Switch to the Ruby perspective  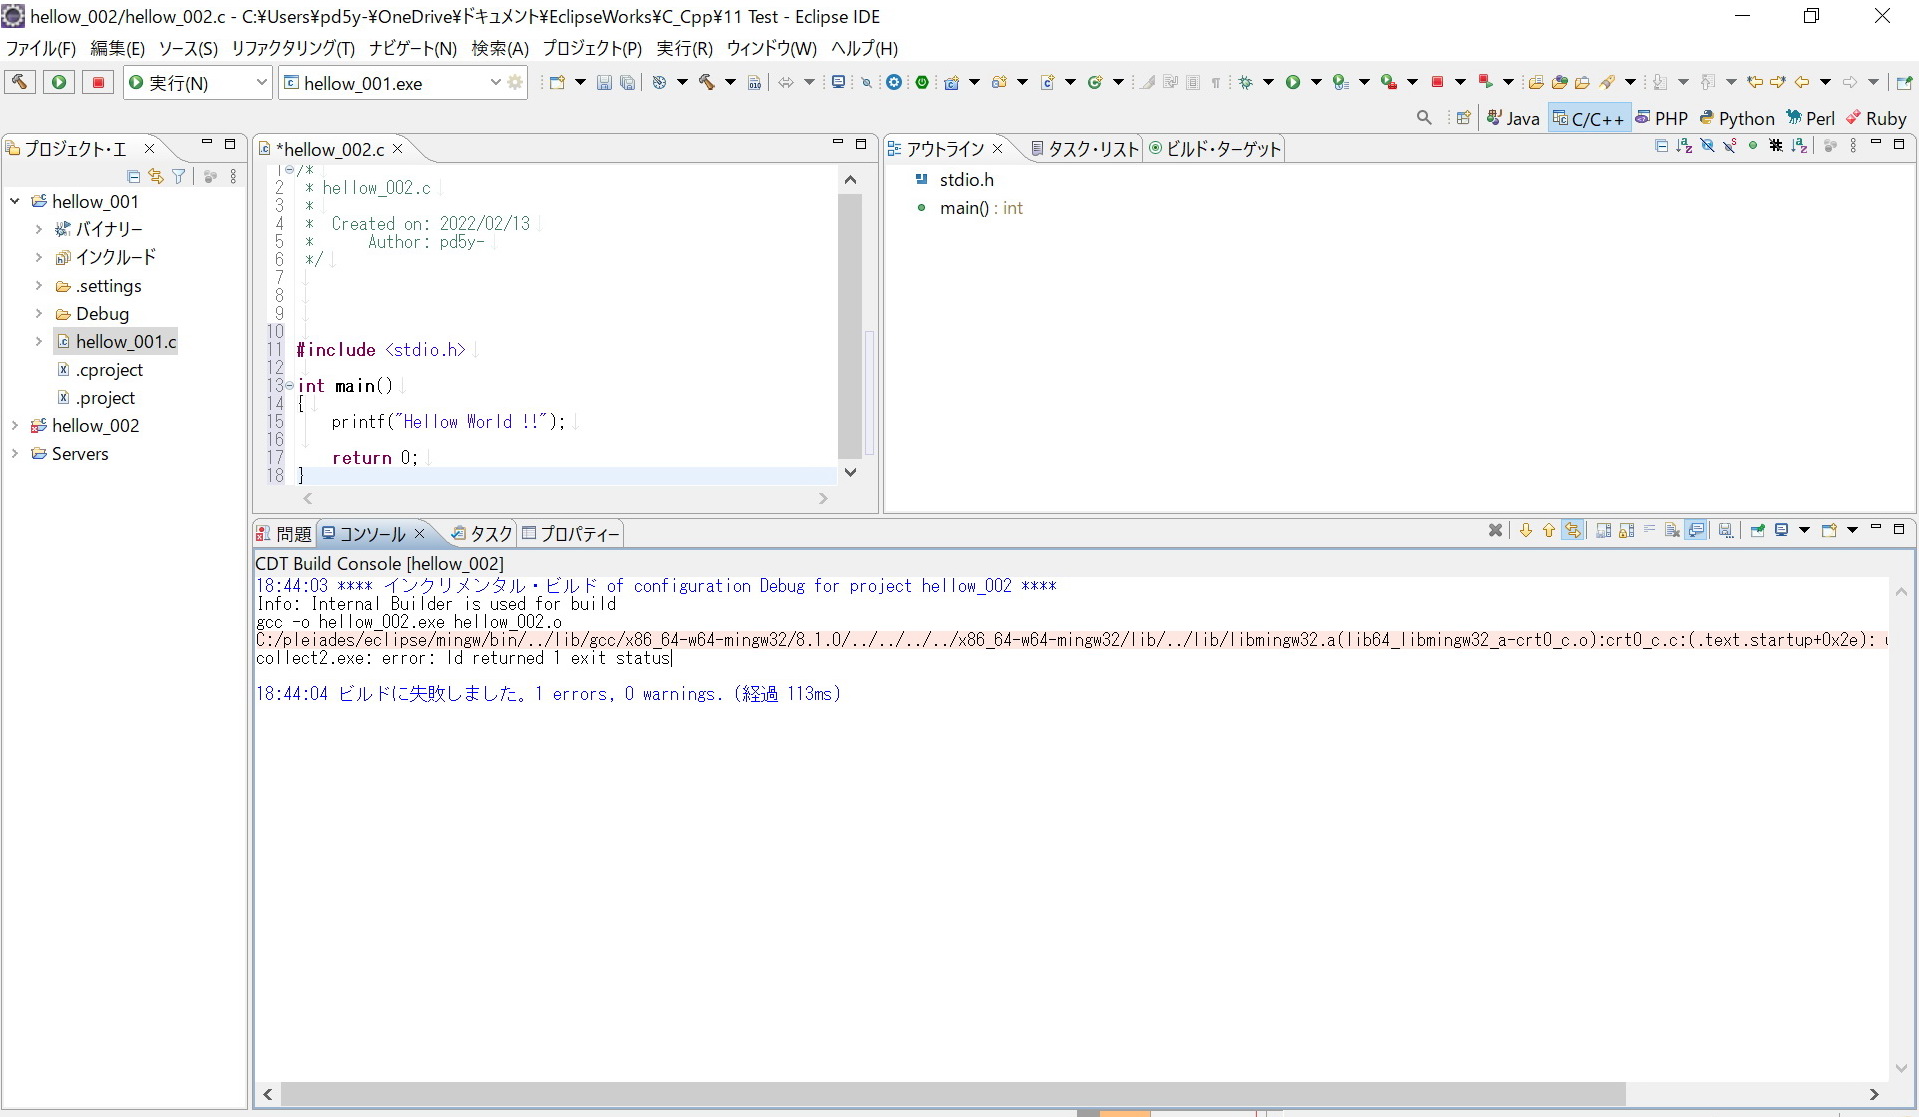tap(1876, 118)
